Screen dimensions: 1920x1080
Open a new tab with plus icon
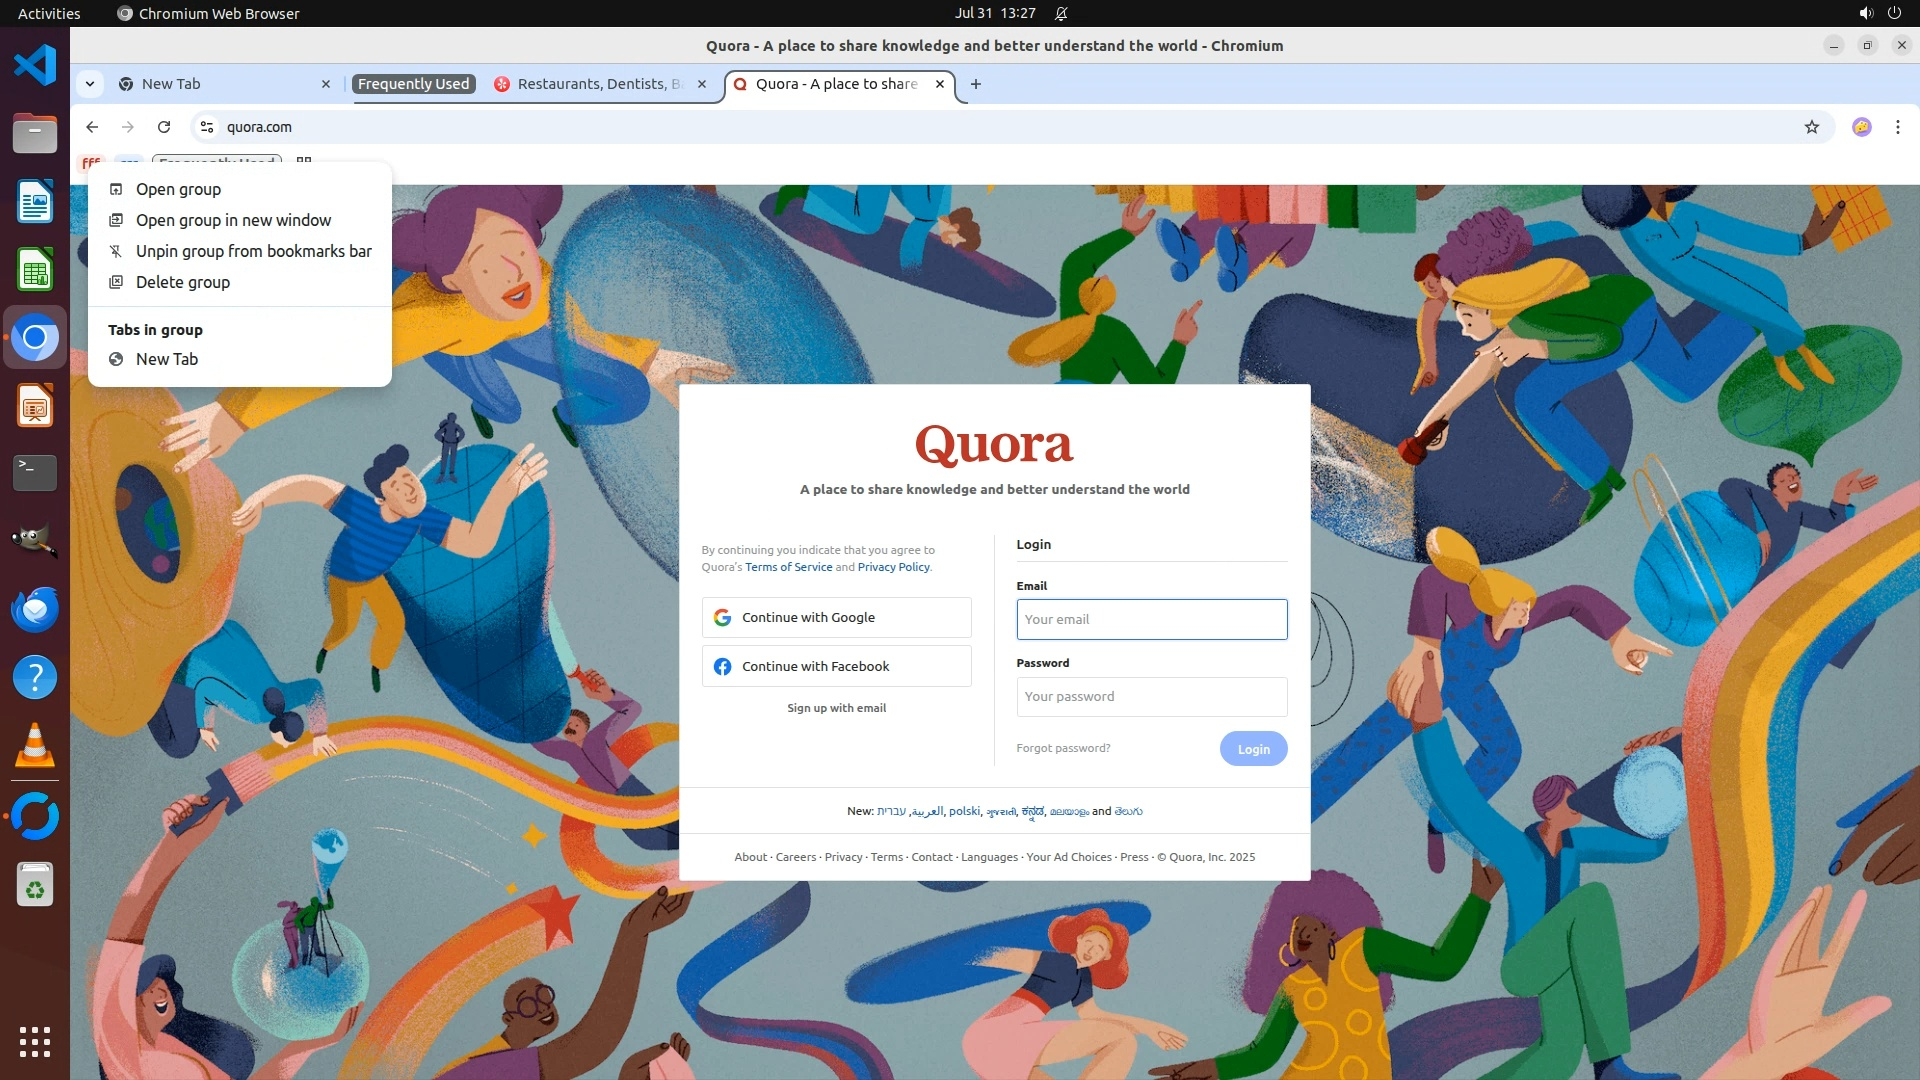point(976,84)
